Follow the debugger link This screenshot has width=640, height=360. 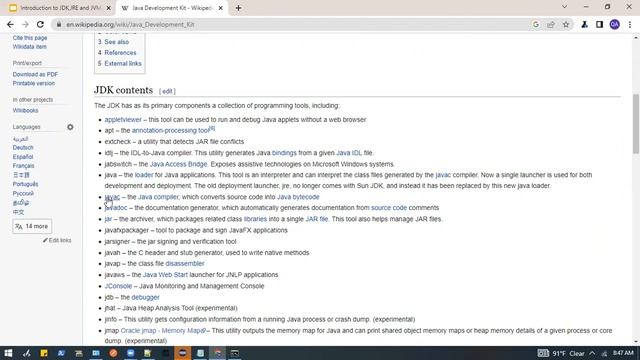pos(145,298)
